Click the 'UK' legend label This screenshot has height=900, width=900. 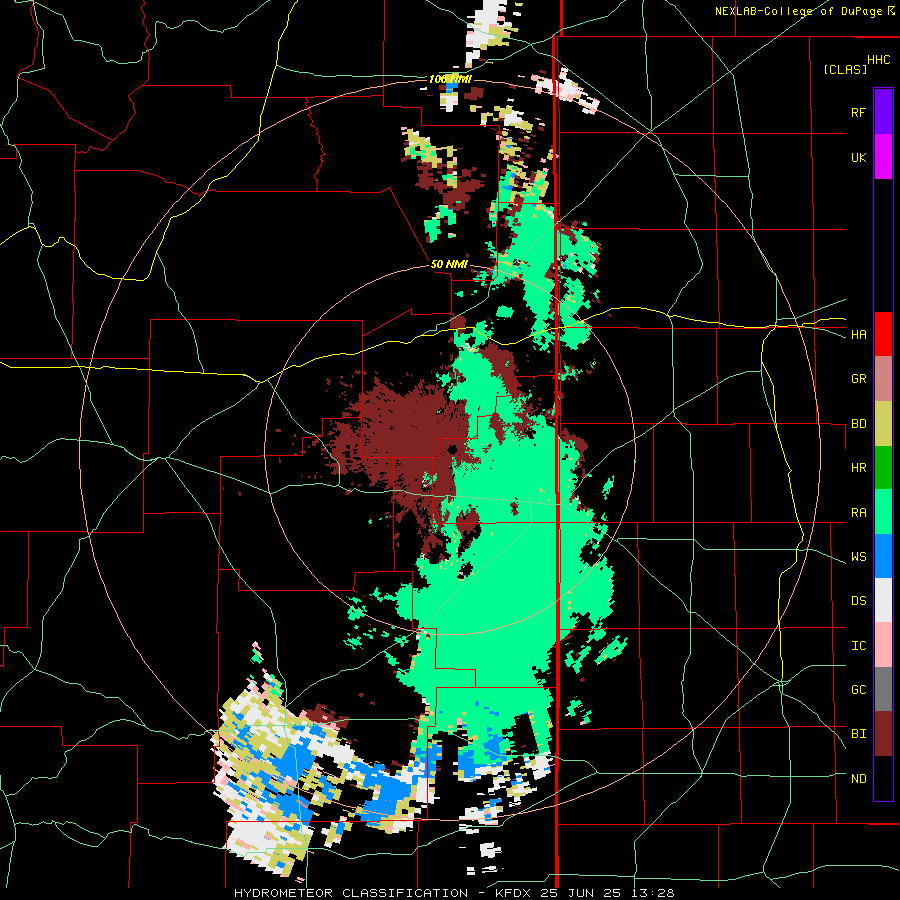[858, 157]
